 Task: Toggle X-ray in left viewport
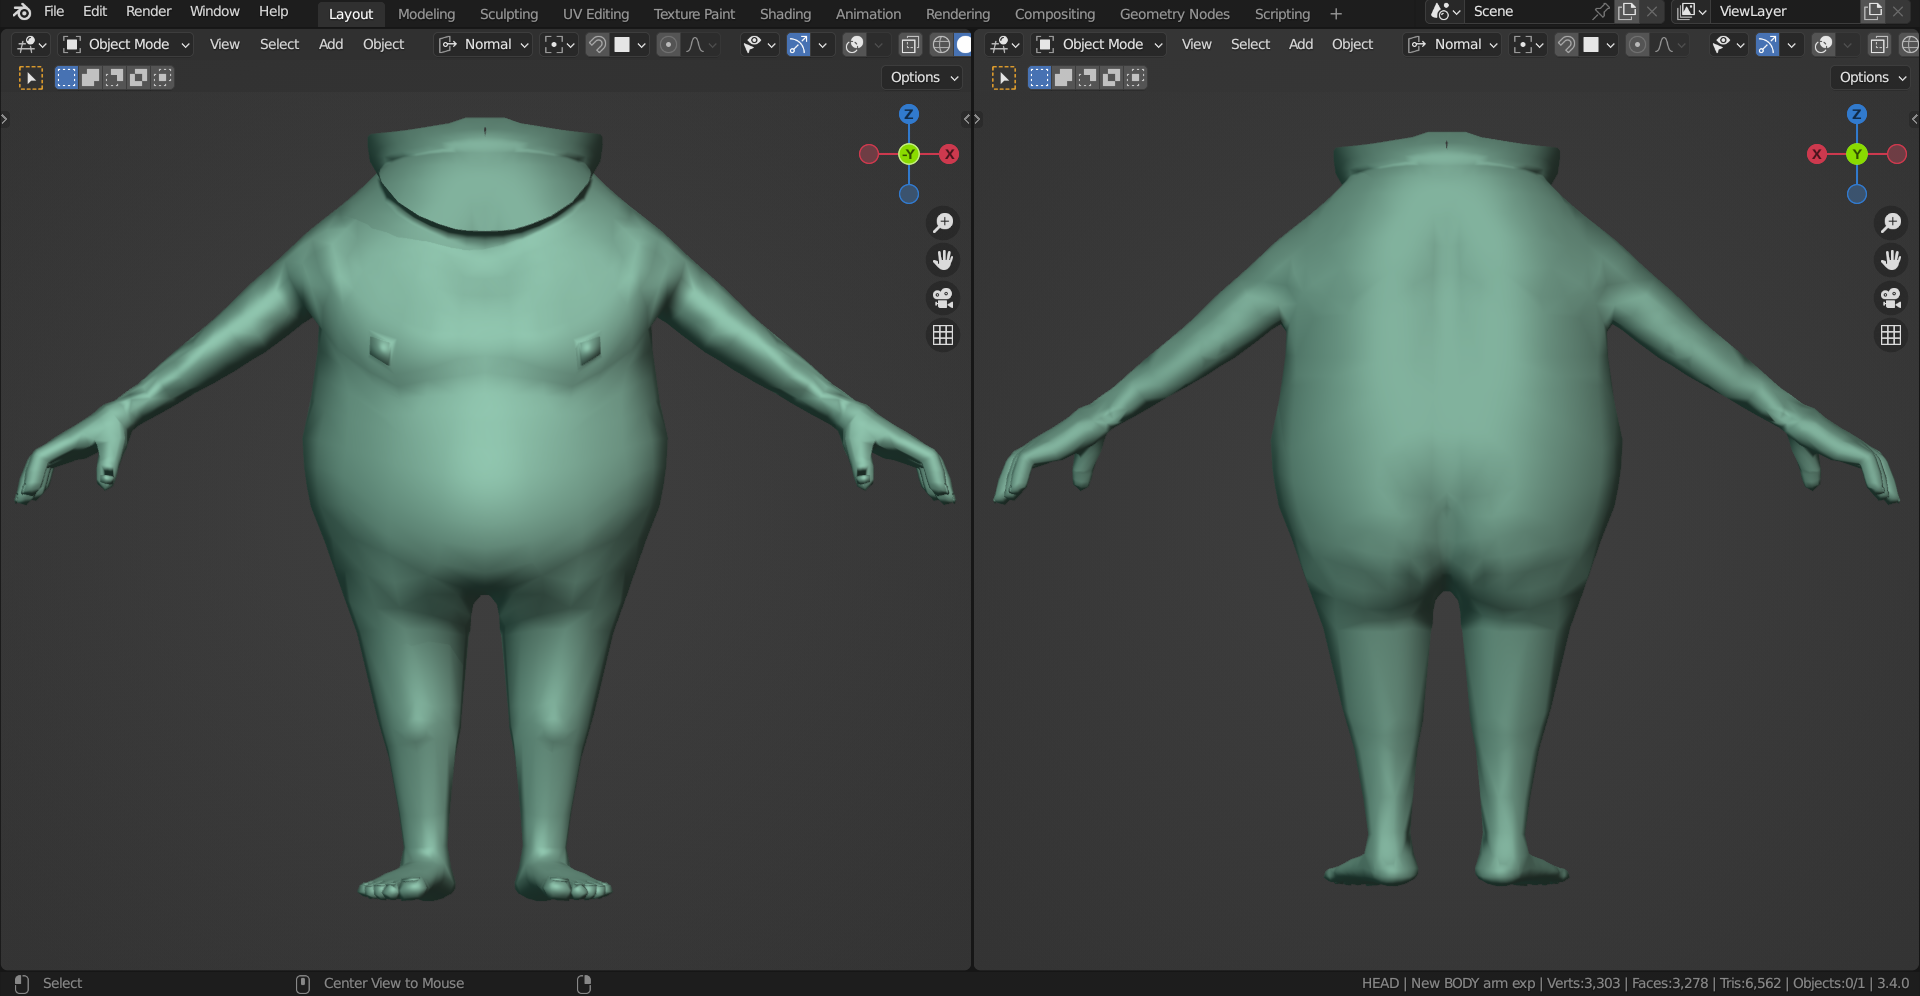tap(910, 45)
